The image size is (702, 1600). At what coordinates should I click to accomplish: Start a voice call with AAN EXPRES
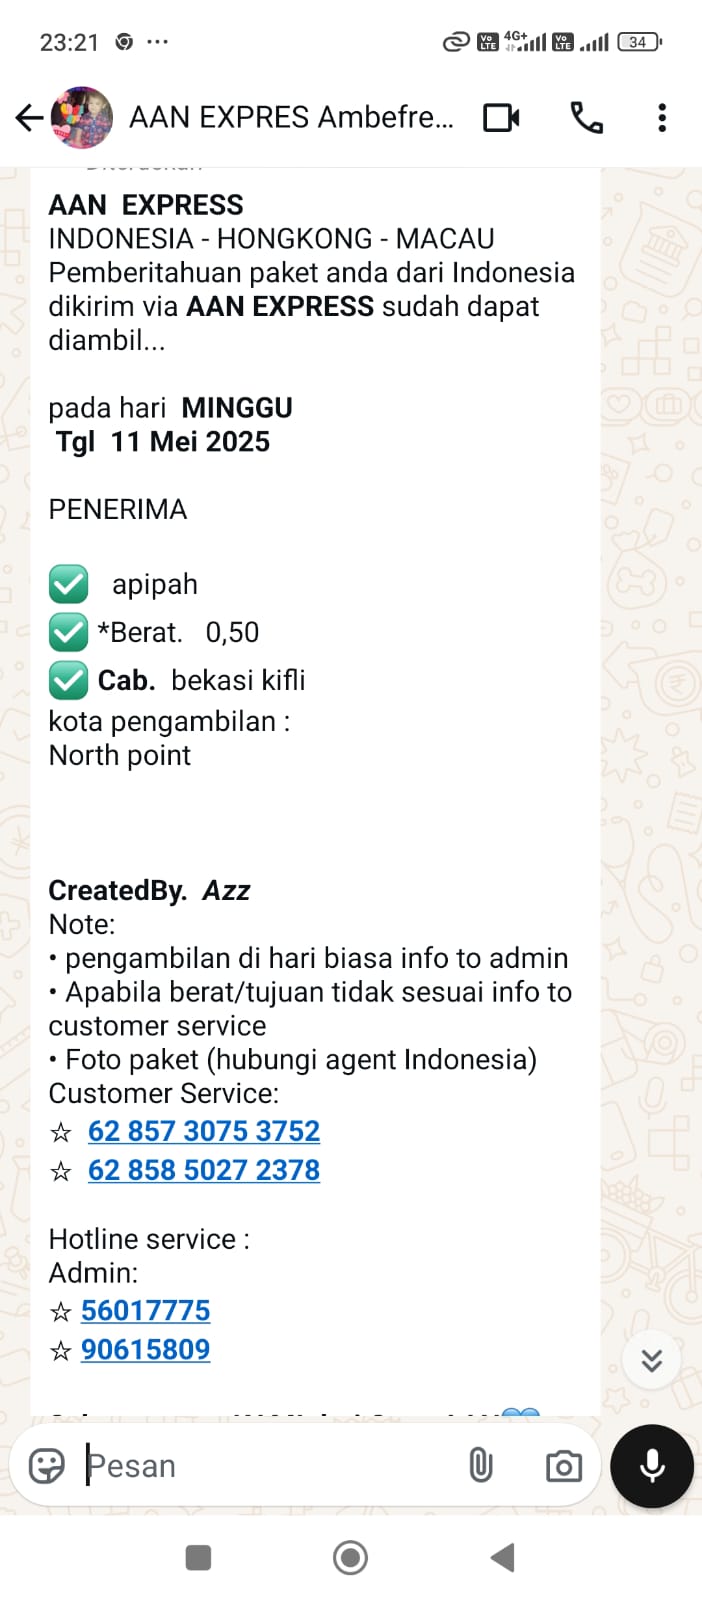(x=586, y=118)
